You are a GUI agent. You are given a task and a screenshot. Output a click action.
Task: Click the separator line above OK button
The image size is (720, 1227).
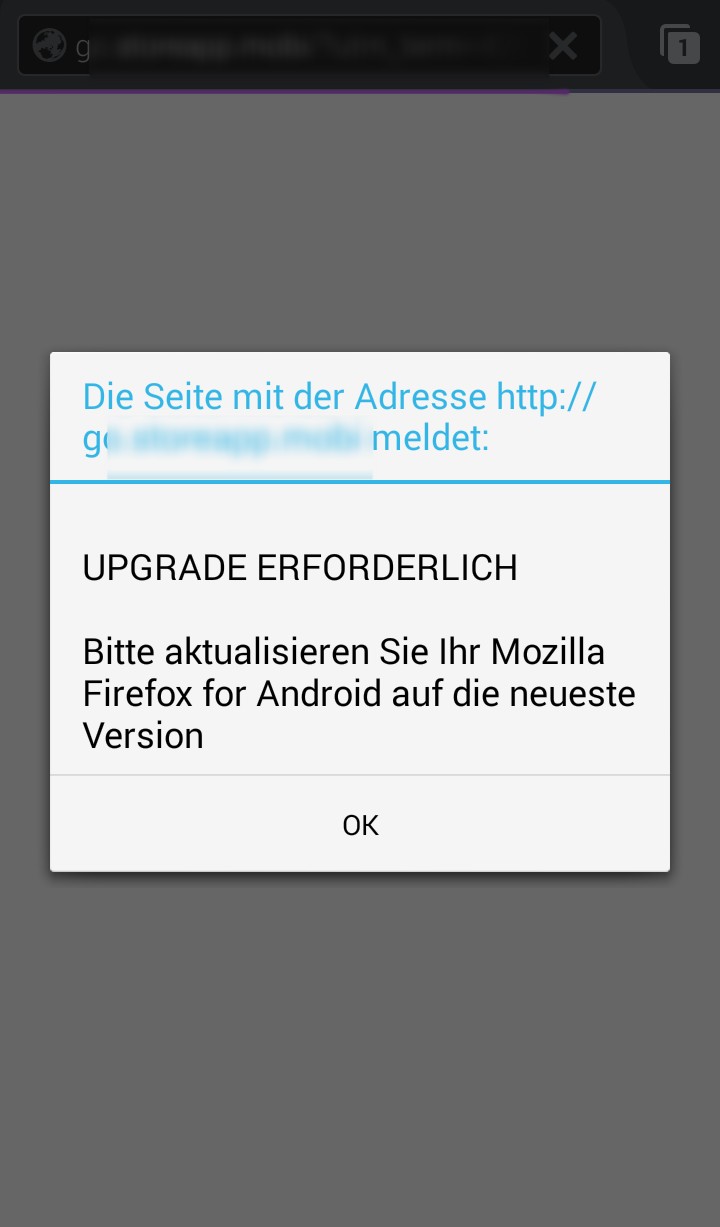(360, 775)
